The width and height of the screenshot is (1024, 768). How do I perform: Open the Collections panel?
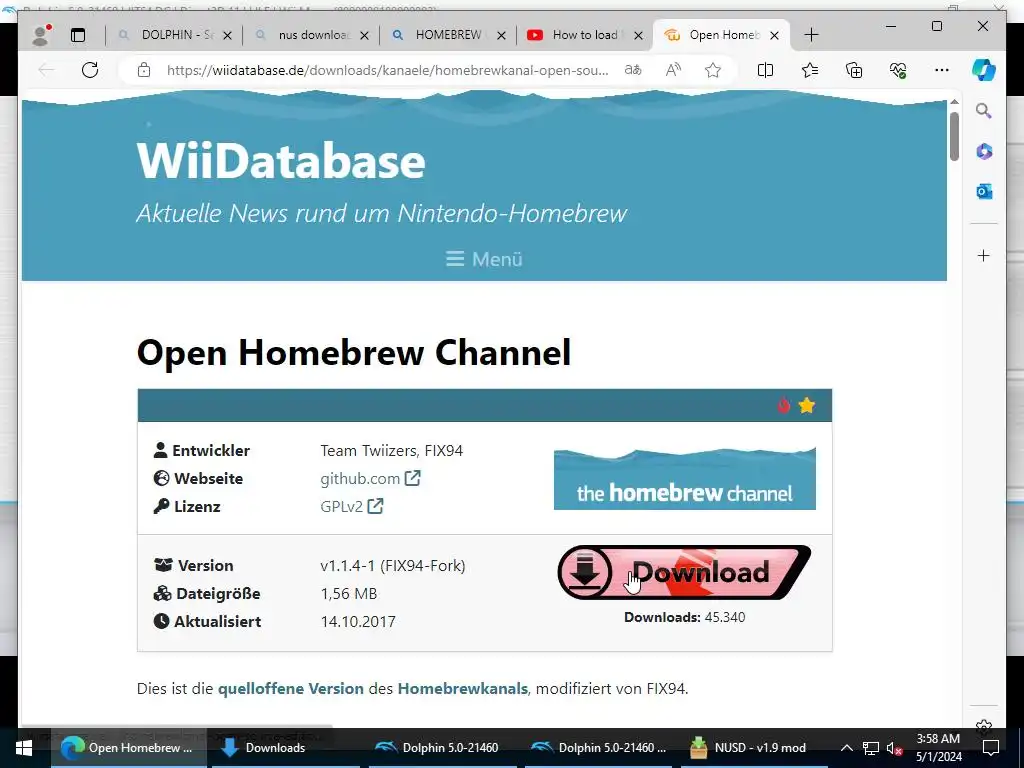click(x=854, y=70)
